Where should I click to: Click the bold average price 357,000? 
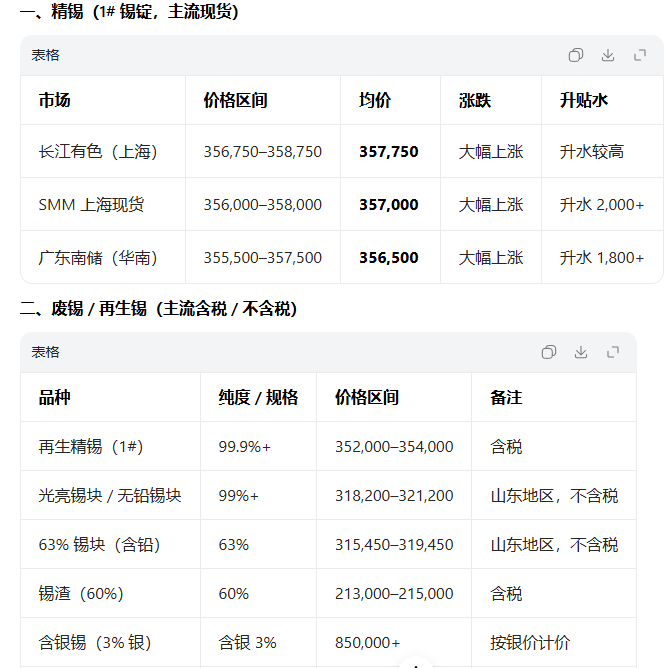[389, 205]
